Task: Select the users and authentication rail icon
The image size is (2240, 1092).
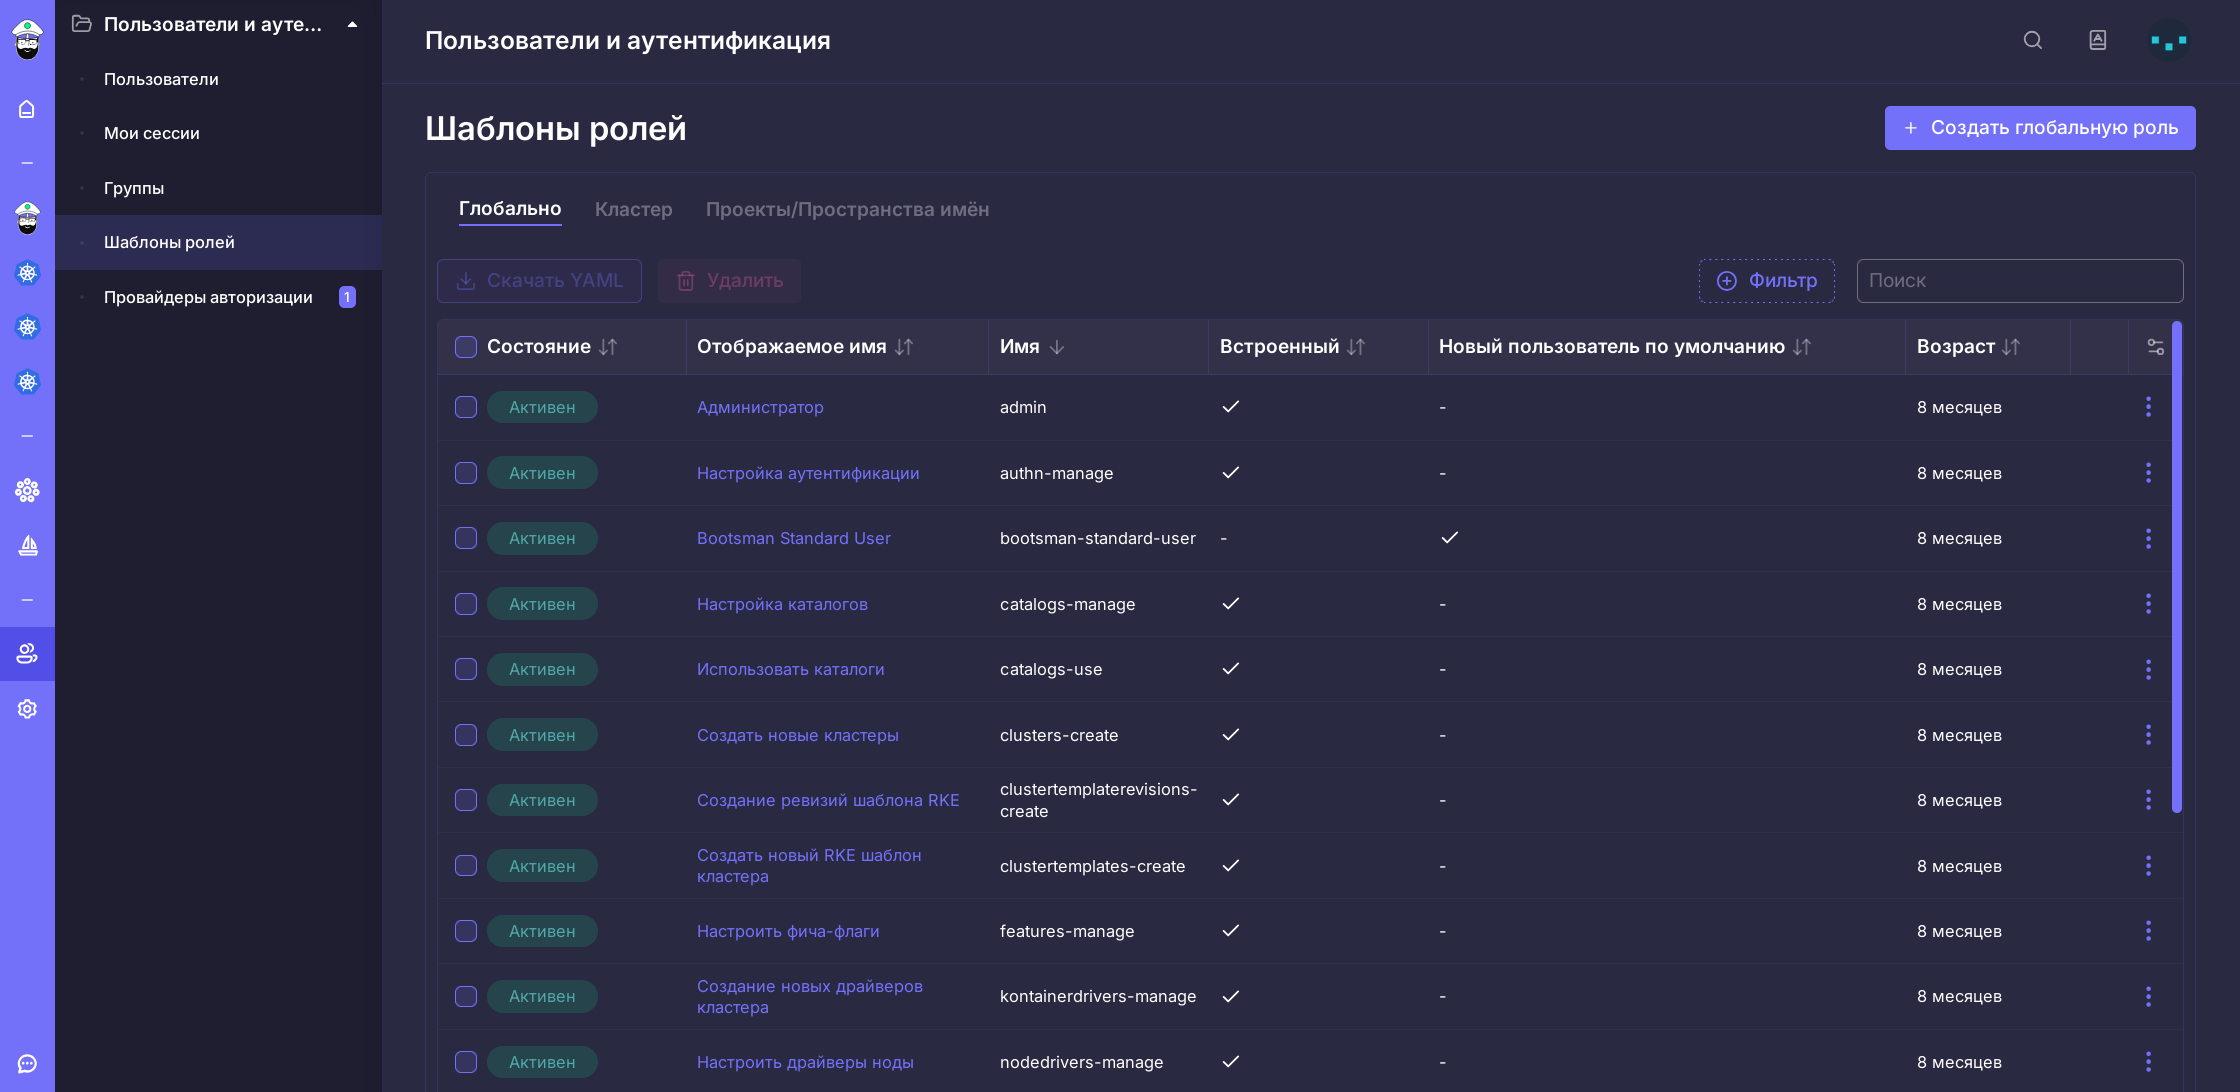Action: click(27, 654)
